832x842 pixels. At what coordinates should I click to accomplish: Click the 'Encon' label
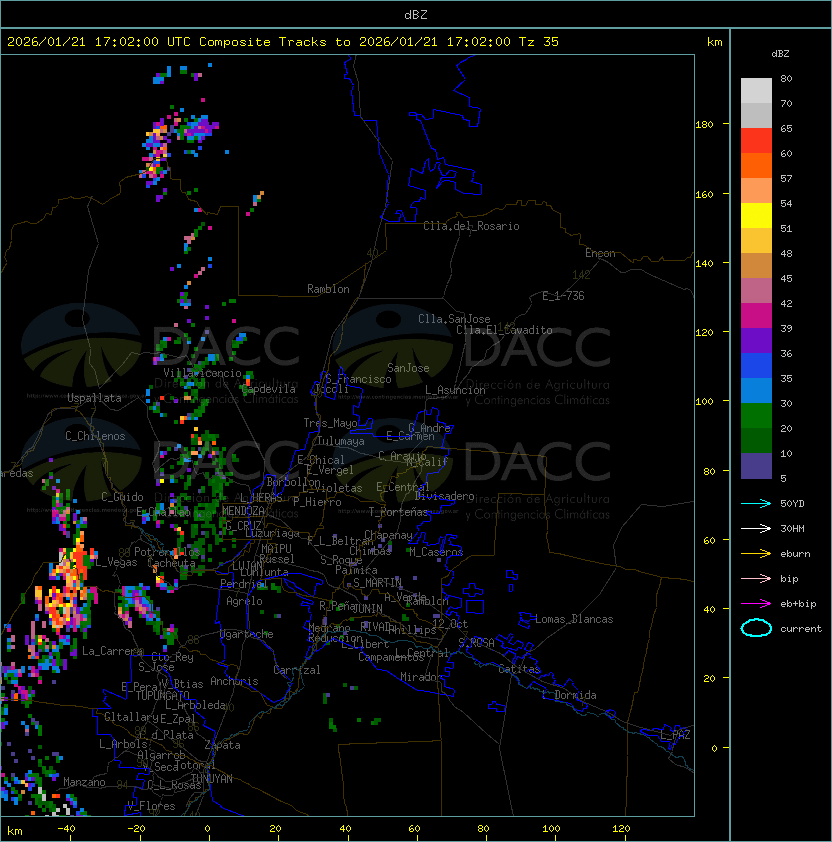pyautogui.click(x=600, y=253)
